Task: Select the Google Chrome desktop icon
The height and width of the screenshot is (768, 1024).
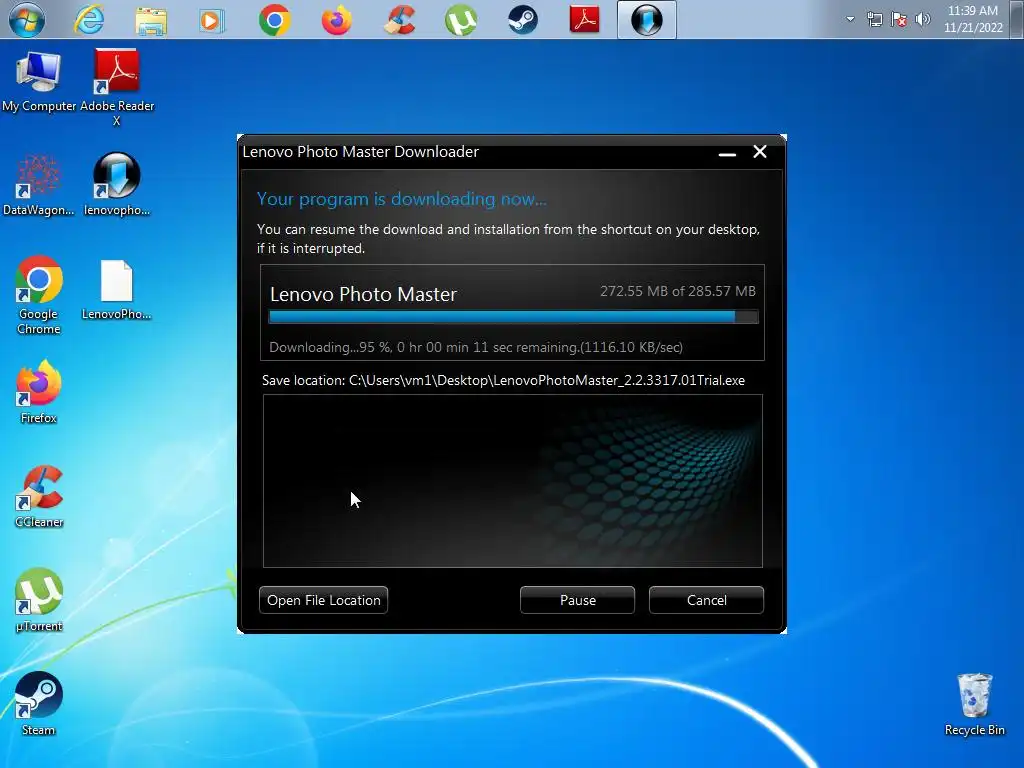Action: click(x=39, y=295)
